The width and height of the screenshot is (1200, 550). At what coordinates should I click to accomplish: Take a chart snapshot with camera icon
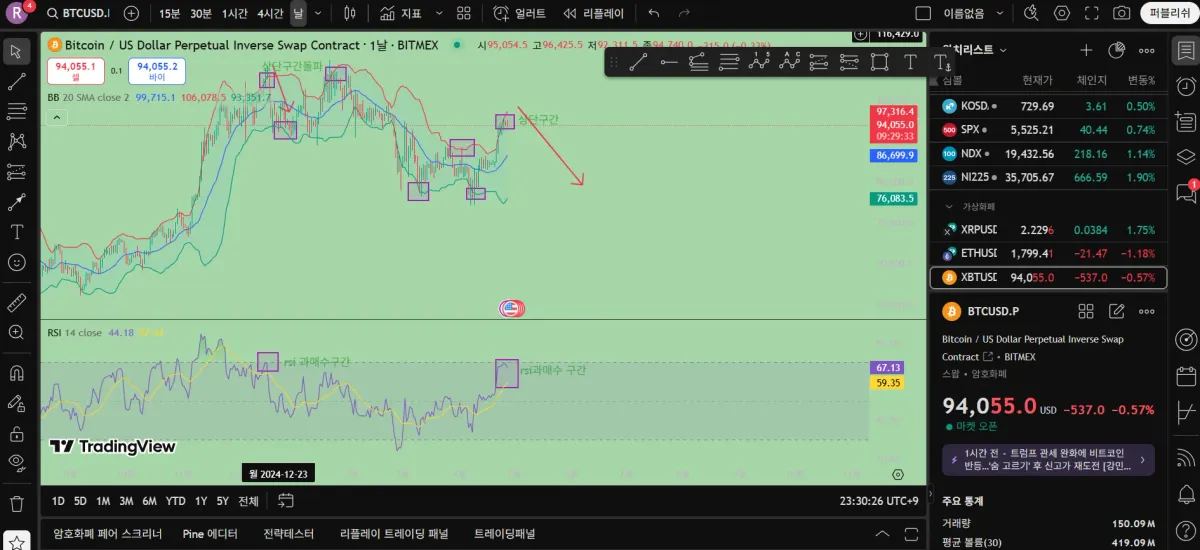(1122, 13)
